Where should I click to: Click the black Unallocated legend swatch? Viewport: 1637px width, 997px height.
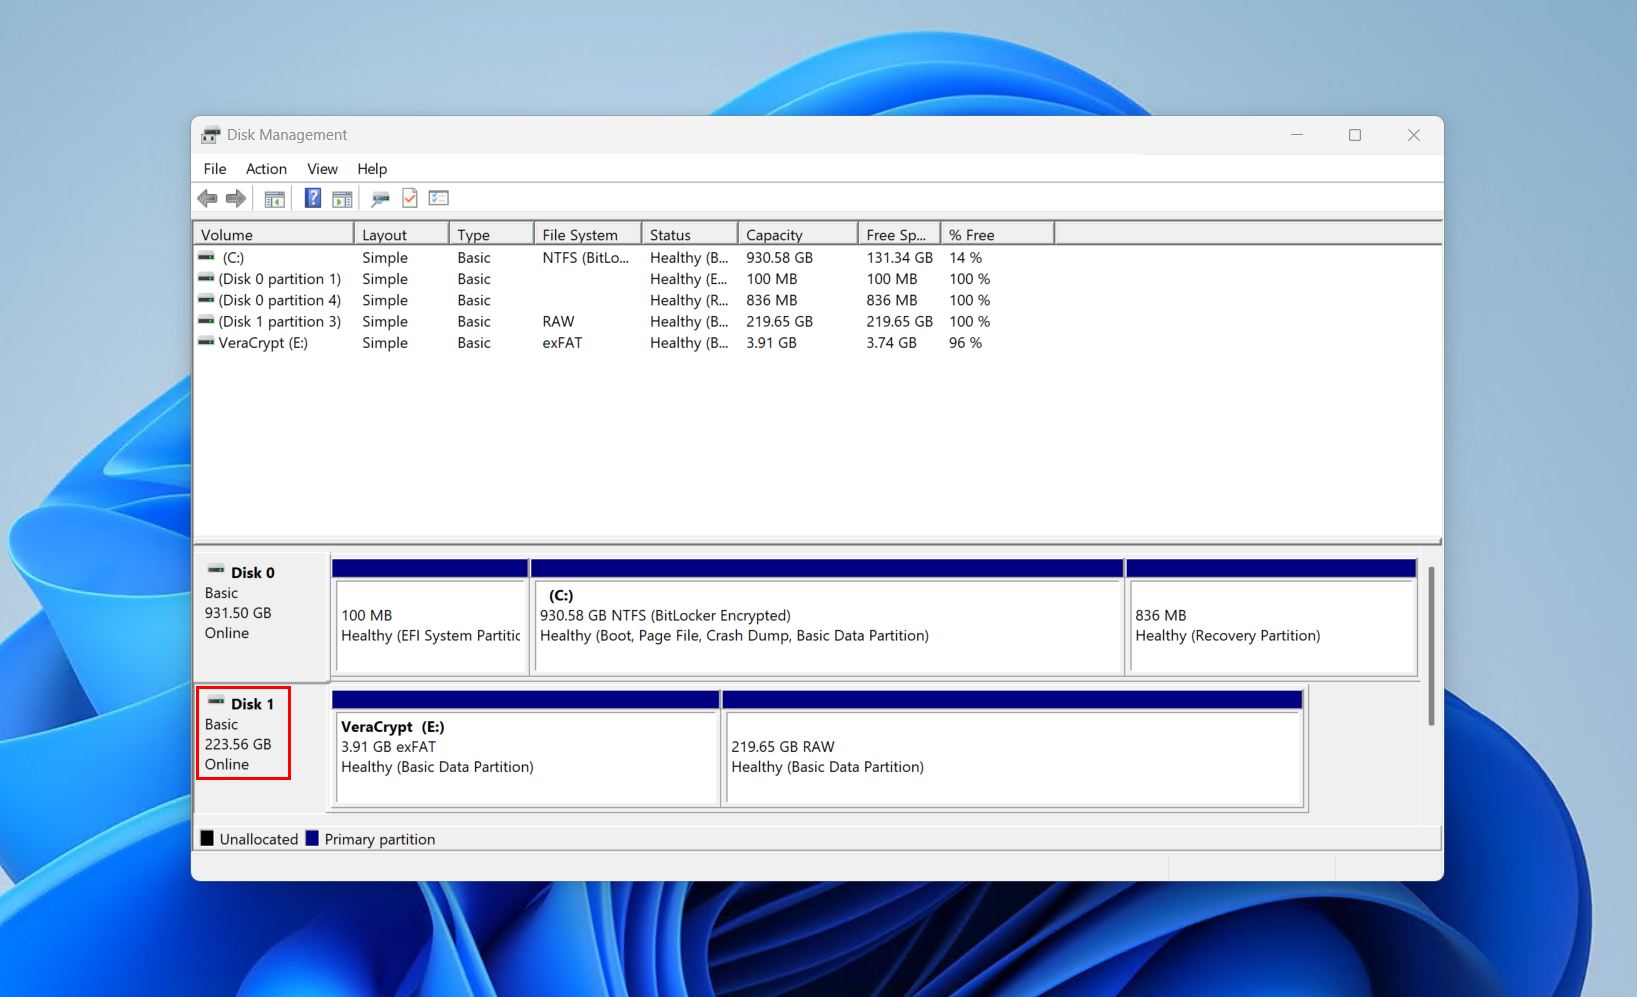(x=207, y=838)
